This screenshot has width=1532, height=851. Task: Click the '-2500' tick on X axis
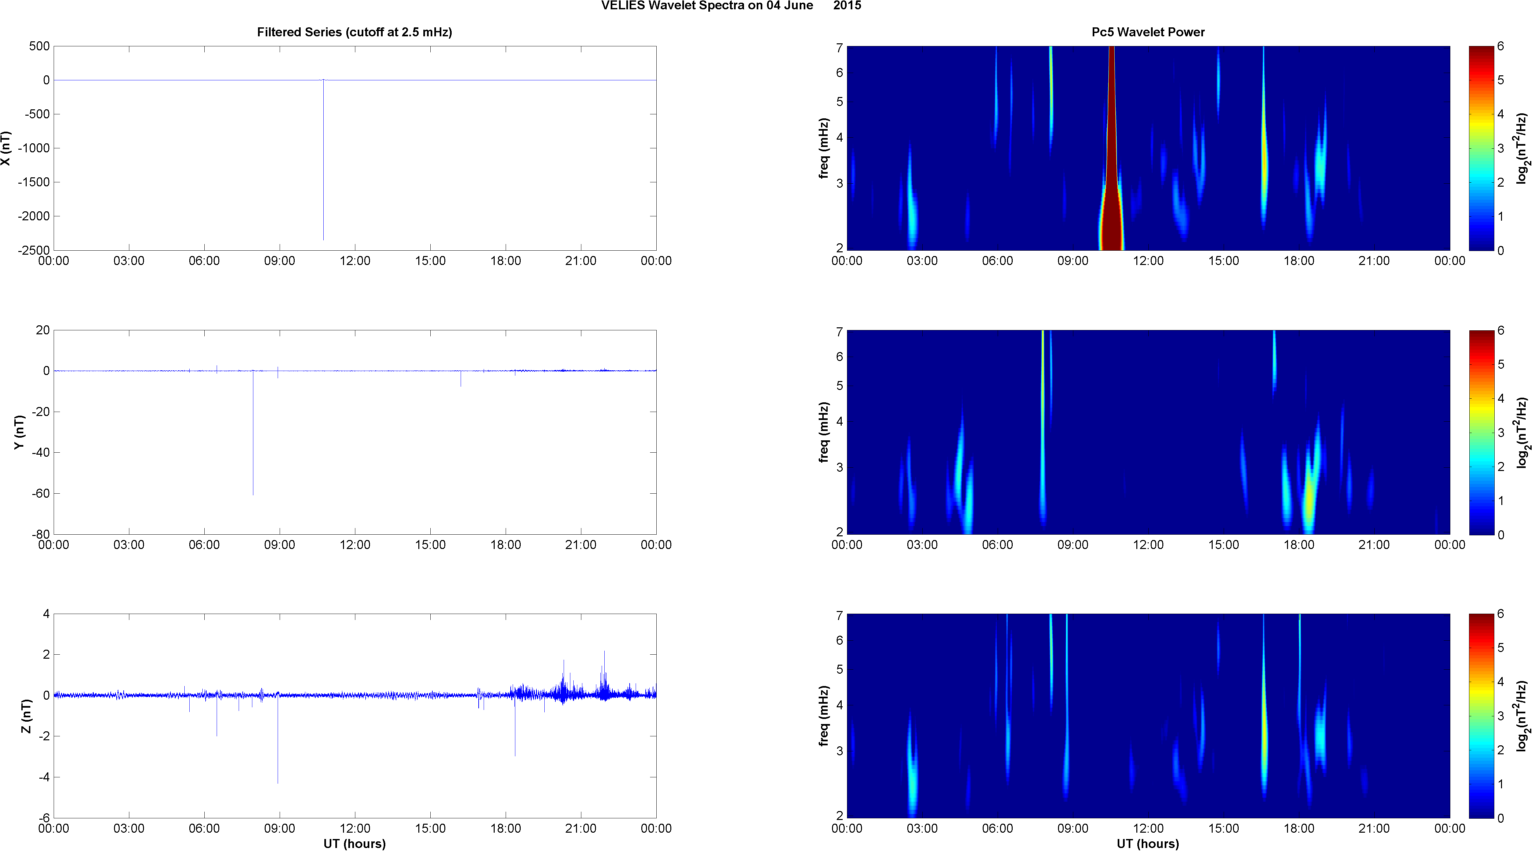pyautogui.click(x=33, y=250)
